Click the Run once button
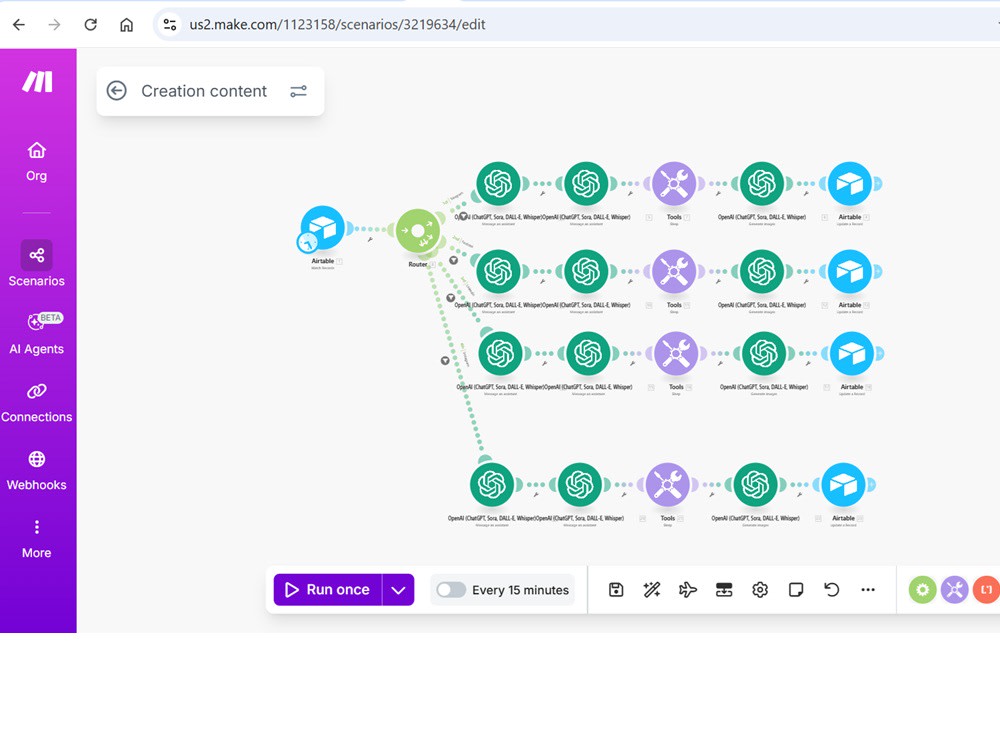Viewport: 1000px width, 750px height. click(328, 590)
